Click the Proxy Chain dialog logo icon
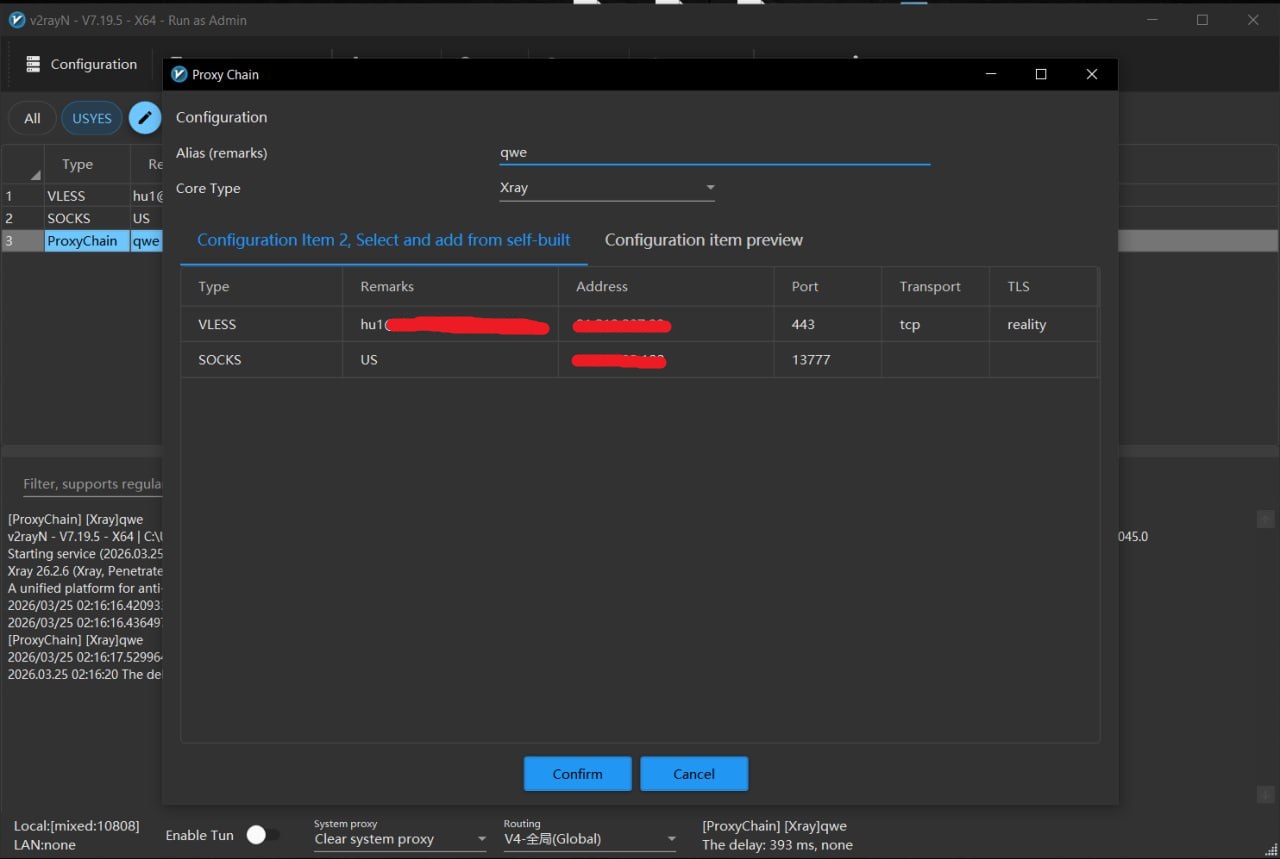The height and width of the screenshot is (859, 1280). (x=179, y=74)
